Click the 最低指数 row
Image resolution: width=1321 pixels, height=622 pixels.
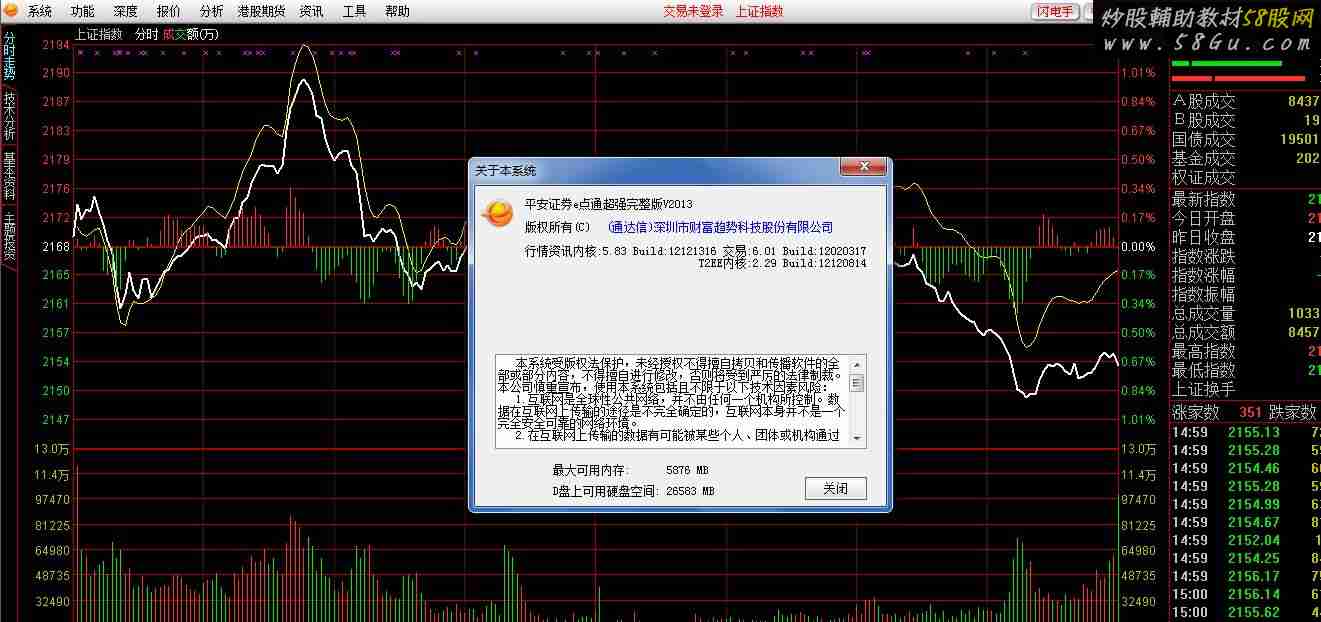tap(1245, 370)
